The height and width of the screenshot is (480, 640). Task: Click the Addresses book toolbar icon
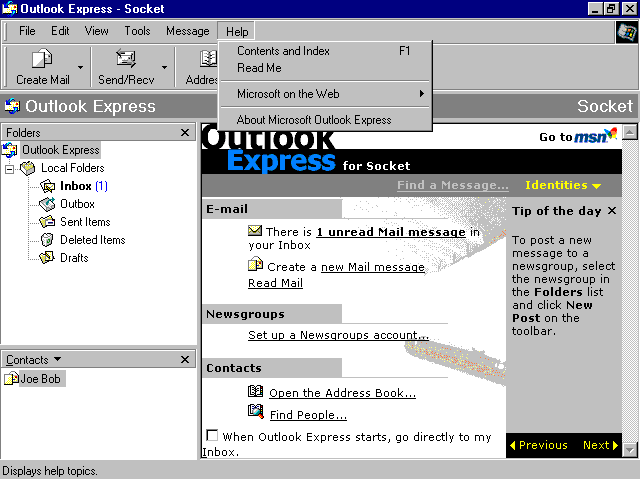click(x=209, y=58)
